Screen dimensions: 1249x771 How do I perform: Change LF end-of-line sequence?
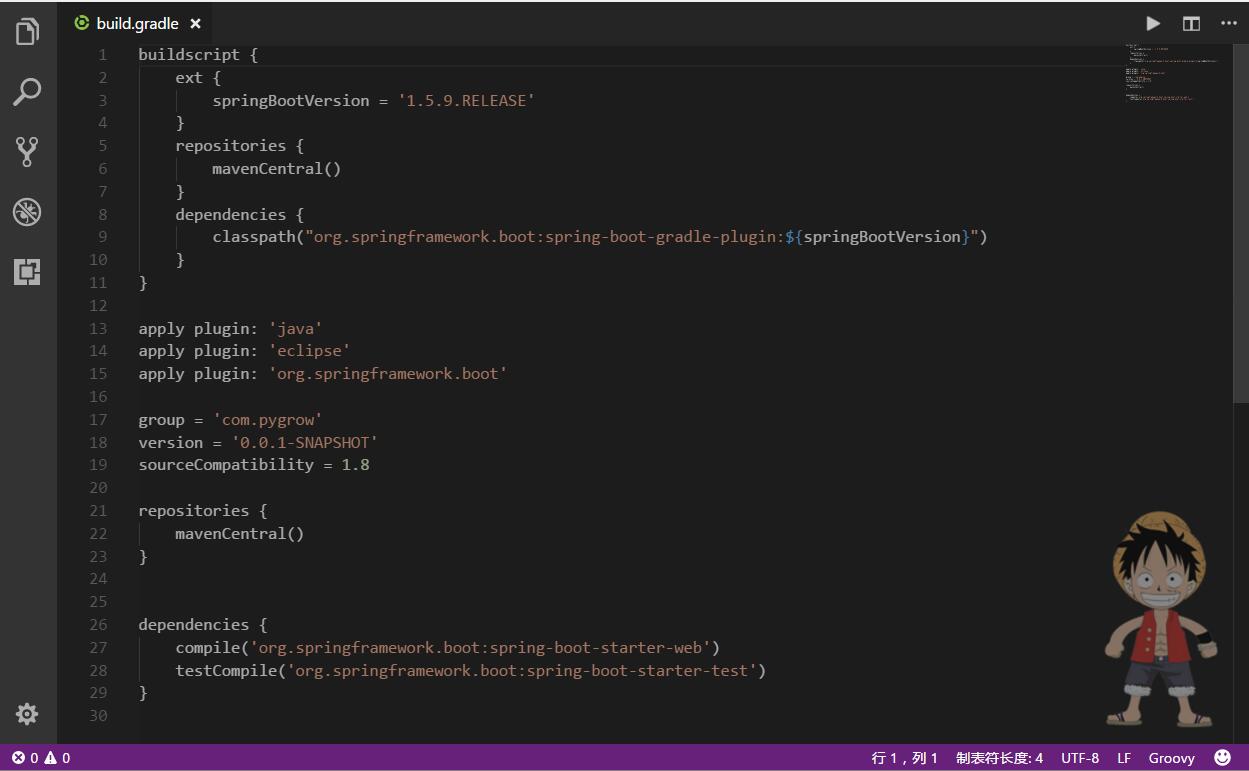[1124, 758]
